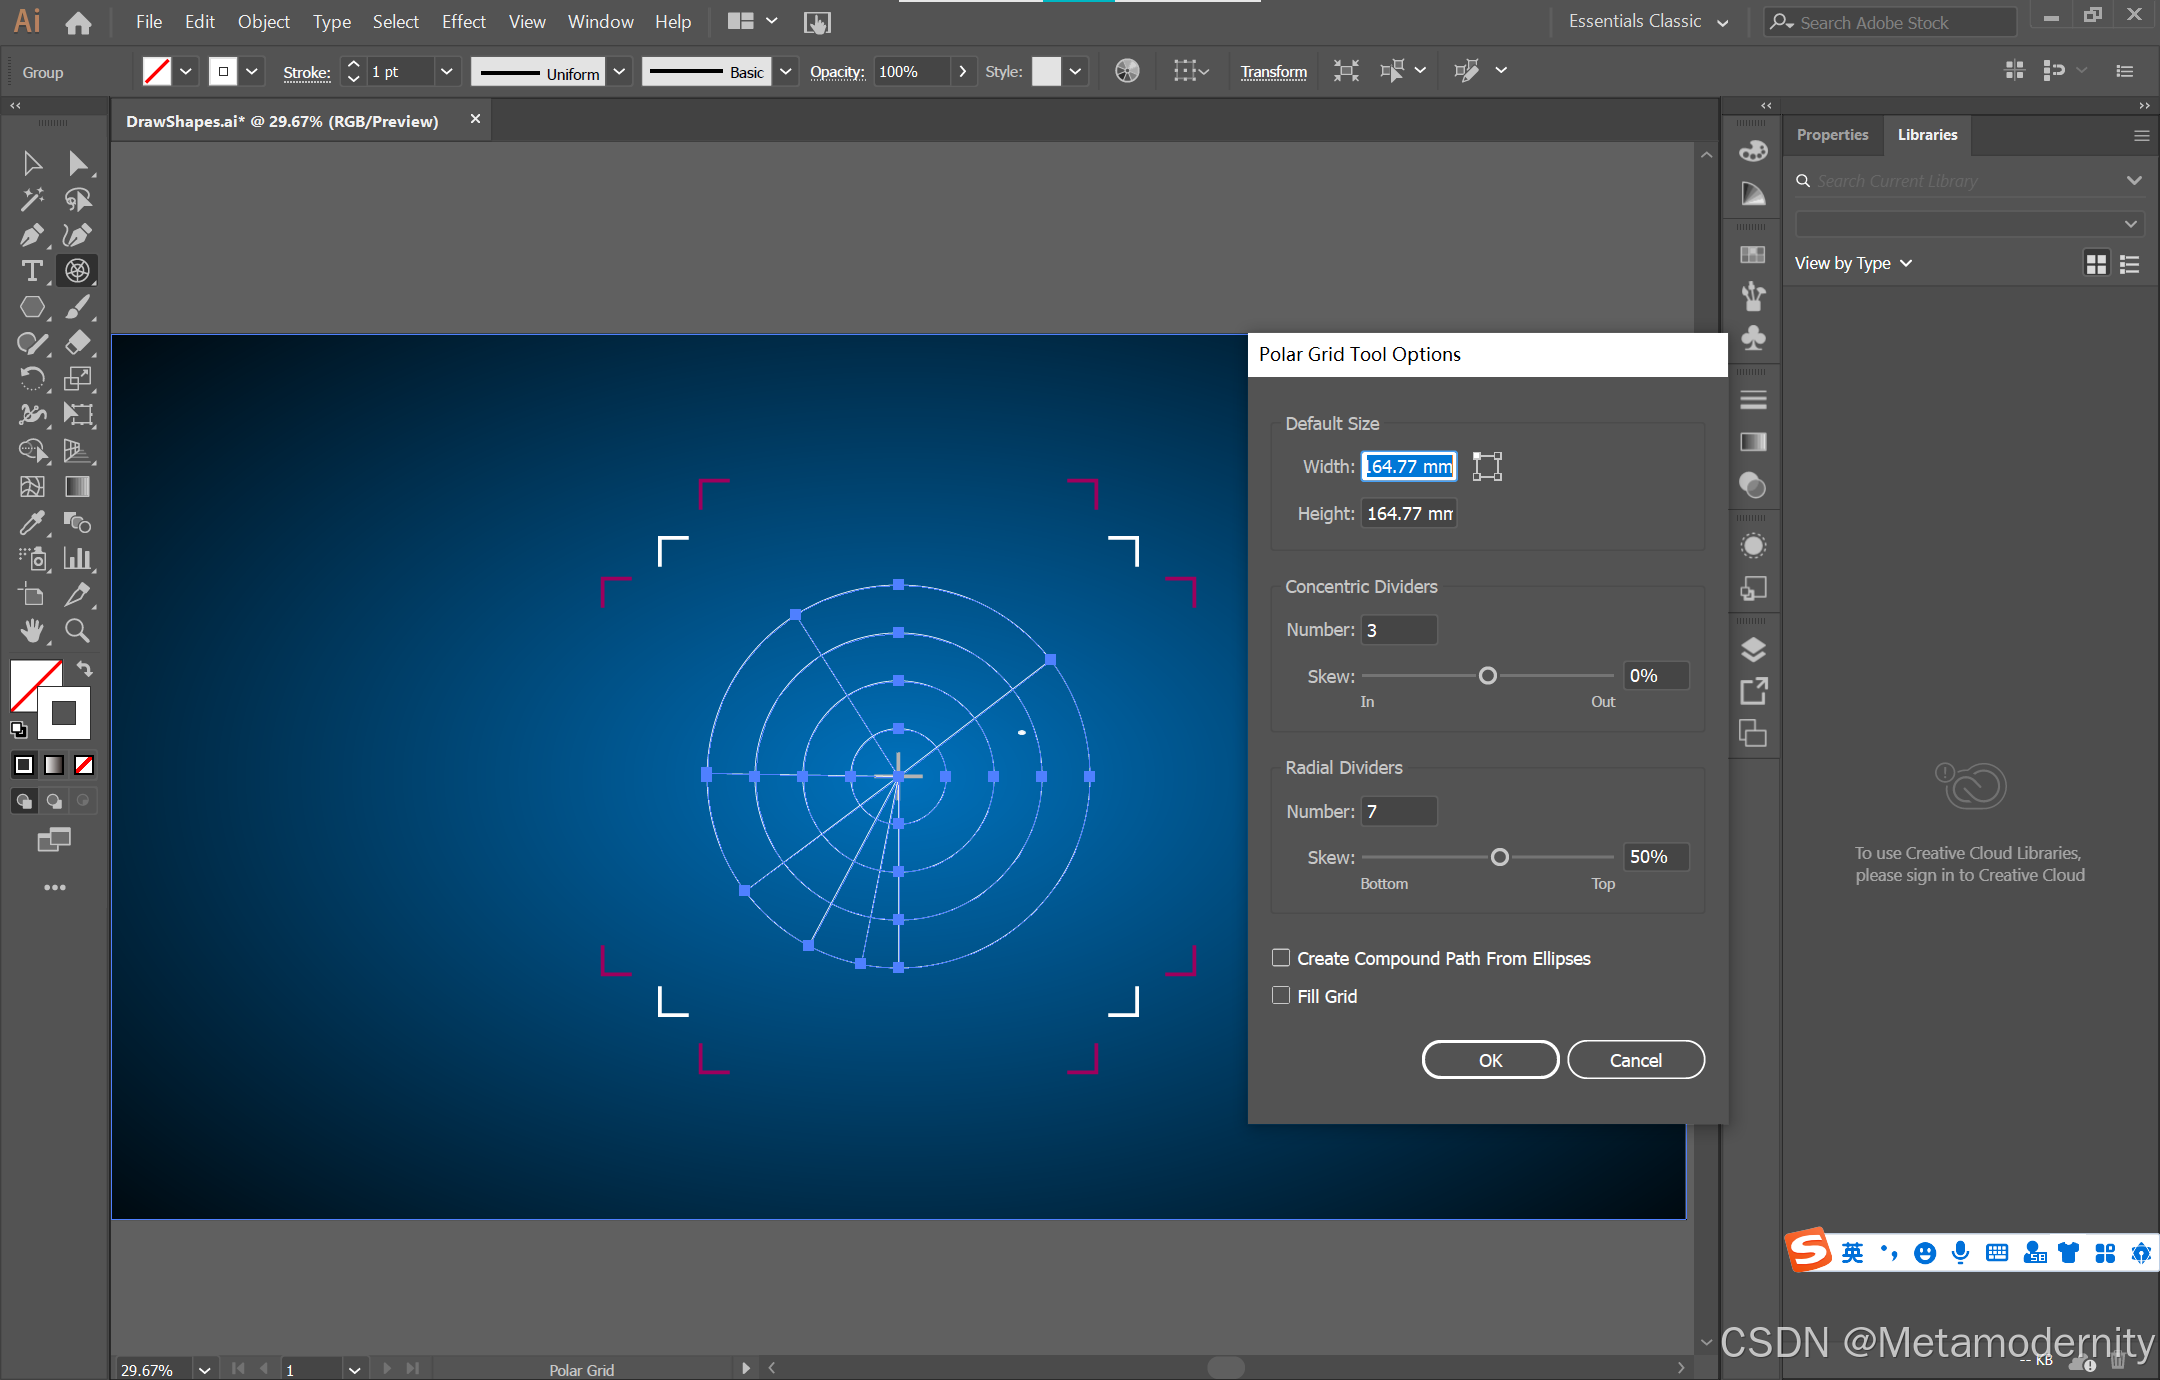
Task: Switch to the Properties tab
Action: [1832, 135]
